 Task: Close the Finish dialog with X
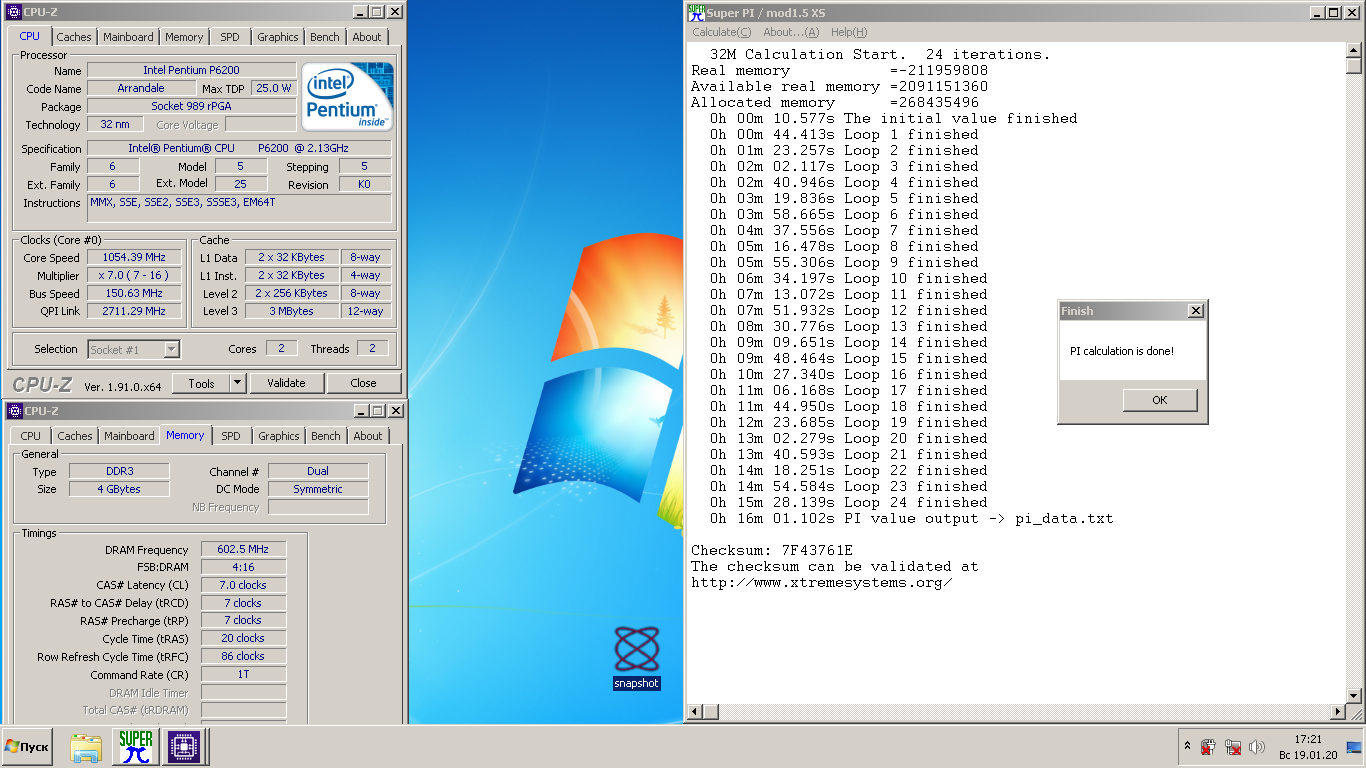tap(1195, 311)
